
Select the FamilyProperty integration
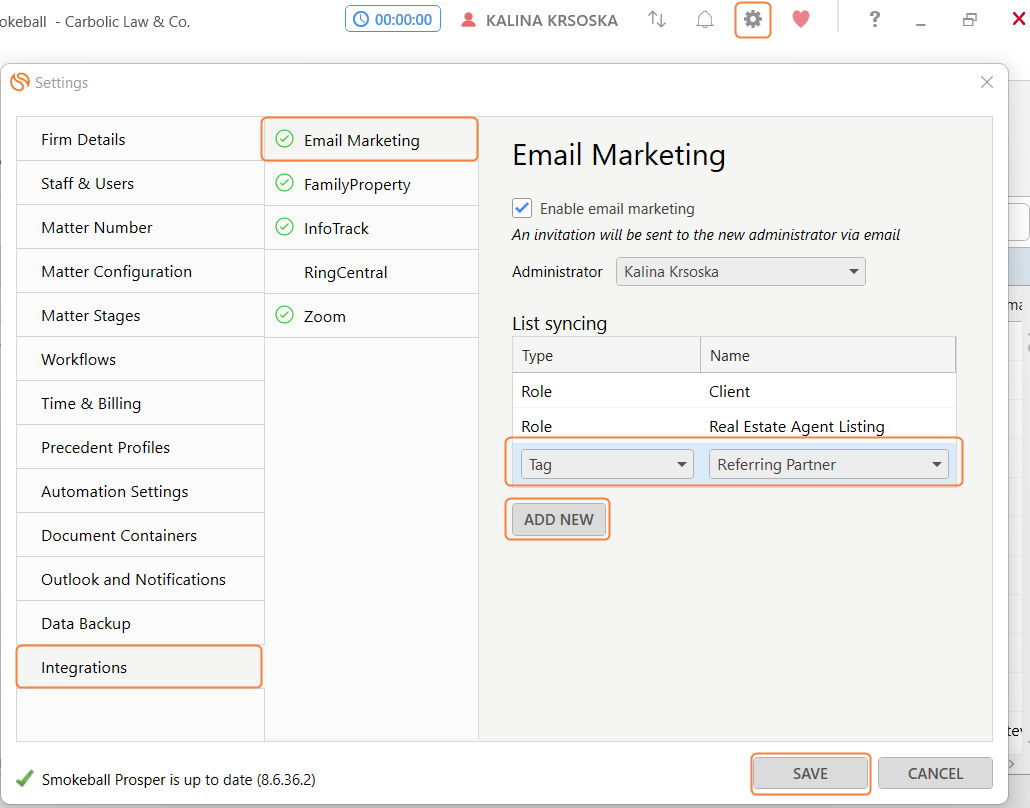tap(371, 184)
